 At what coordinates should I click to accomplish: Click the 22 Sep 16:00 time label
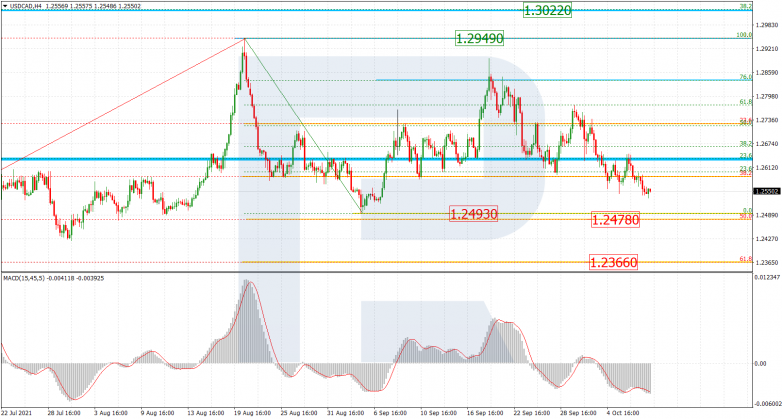pyautogui.click(x=532, y=414)
